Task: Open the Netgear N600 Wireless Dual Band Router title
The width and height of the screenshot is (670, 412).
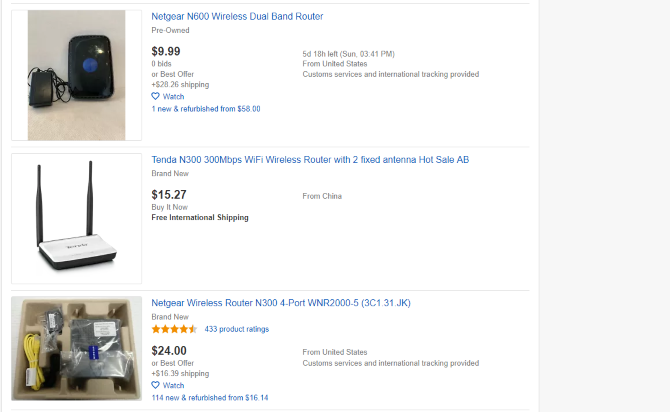Action: coord(237,16)
